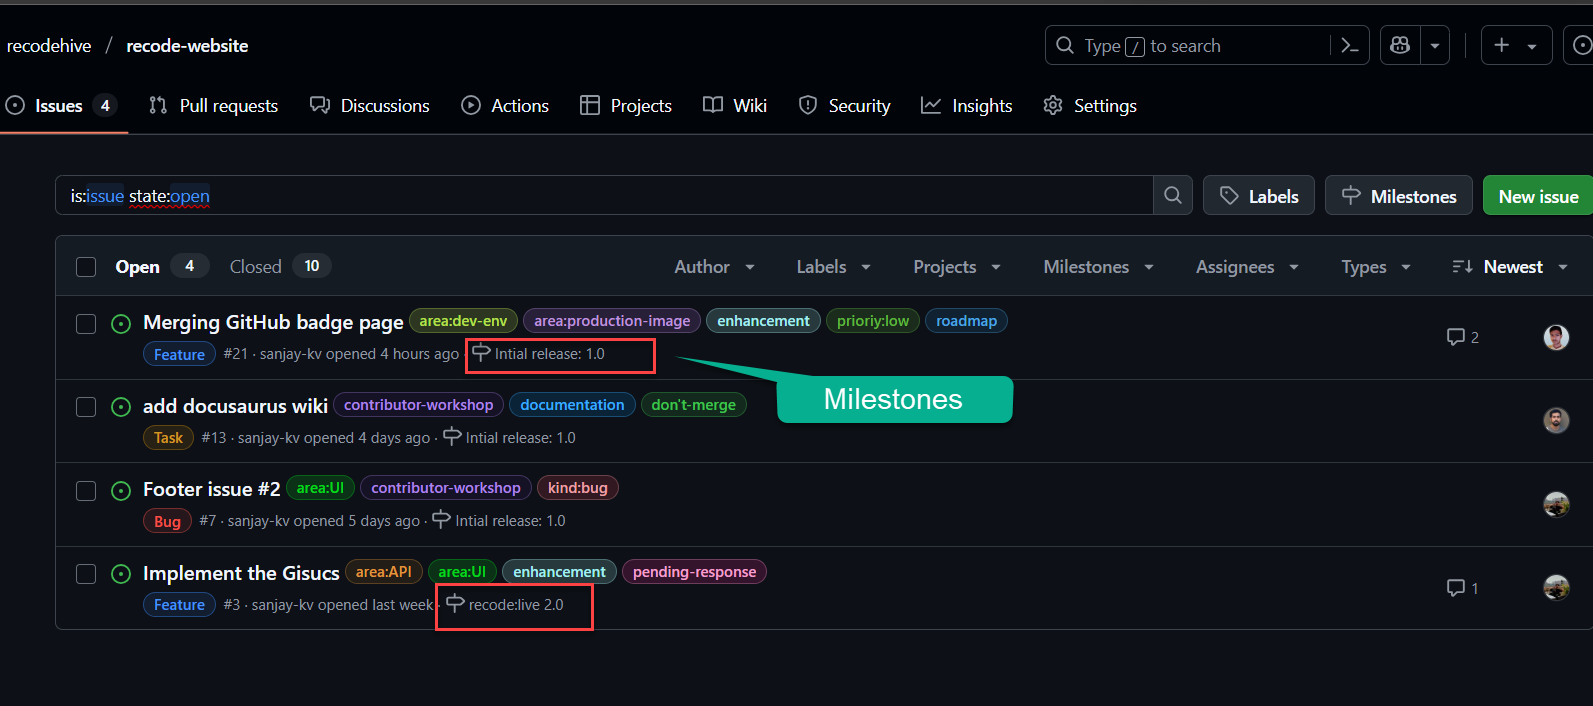This screenshot has height=706, width=1593.
Task: Click the Milestones button next to search
Action: (x=1399, y=196)
